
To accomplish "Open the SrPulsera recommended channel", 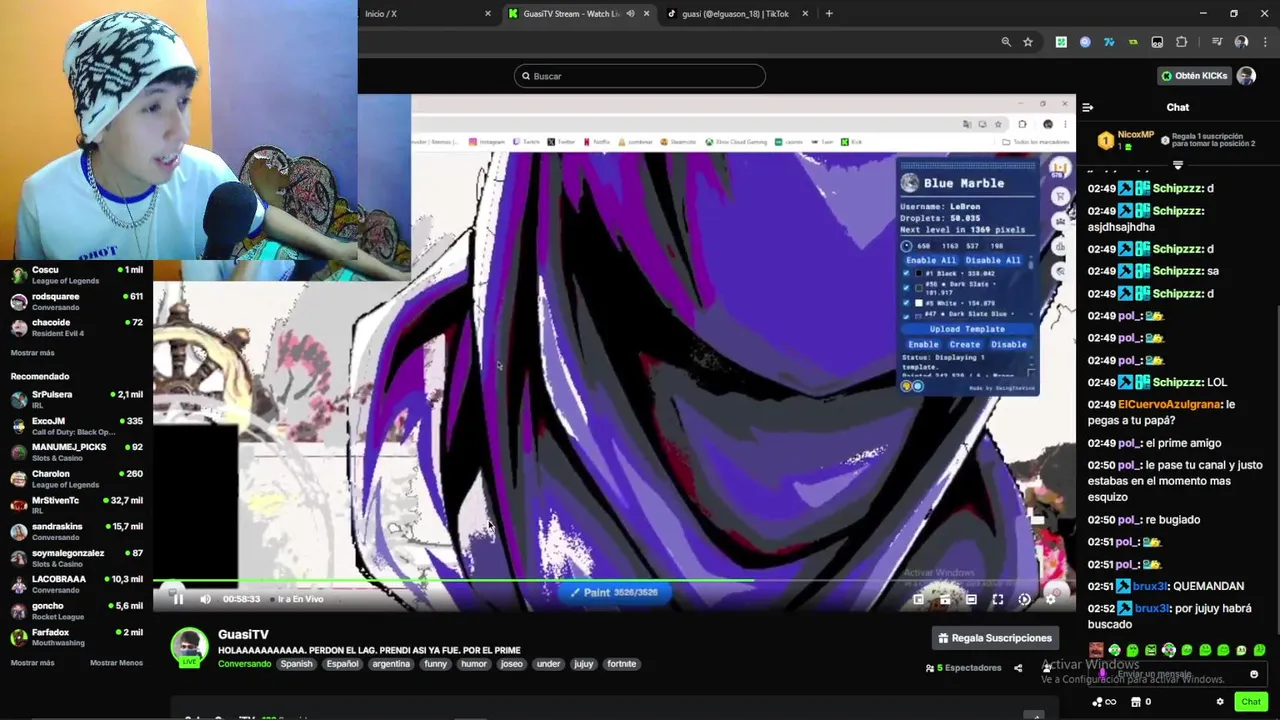I will tap(75, 398).
